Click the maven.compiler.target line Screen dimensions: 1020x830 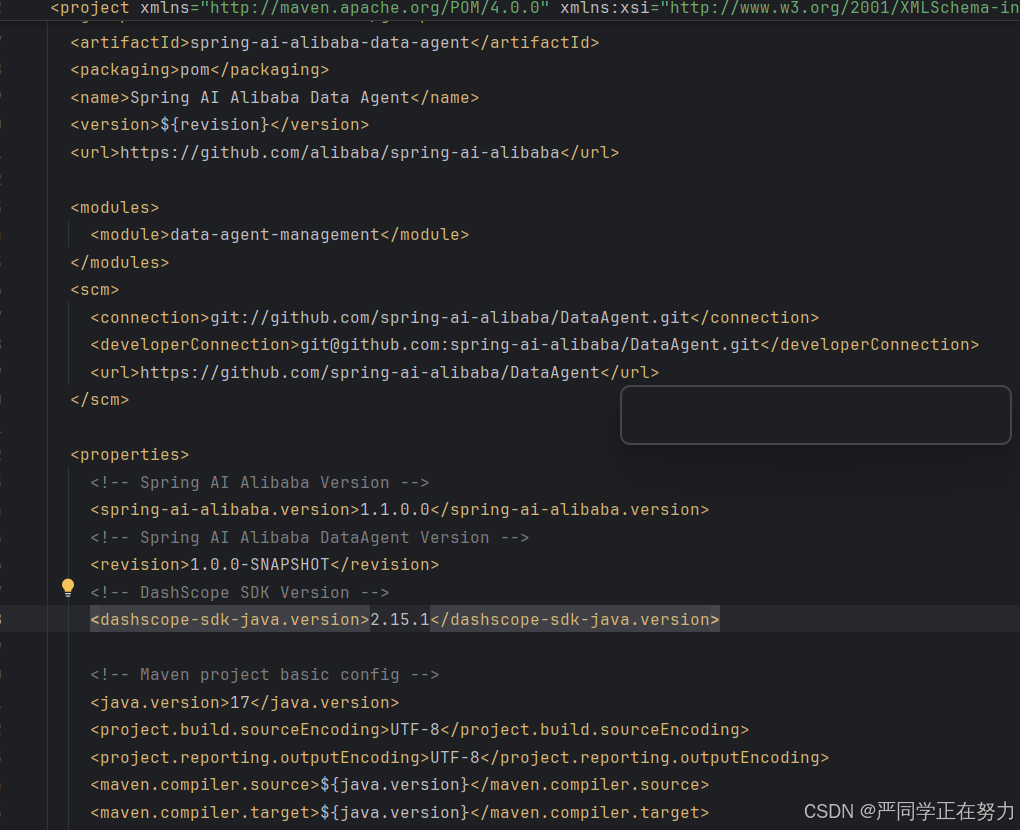click(x=400, y=812)
